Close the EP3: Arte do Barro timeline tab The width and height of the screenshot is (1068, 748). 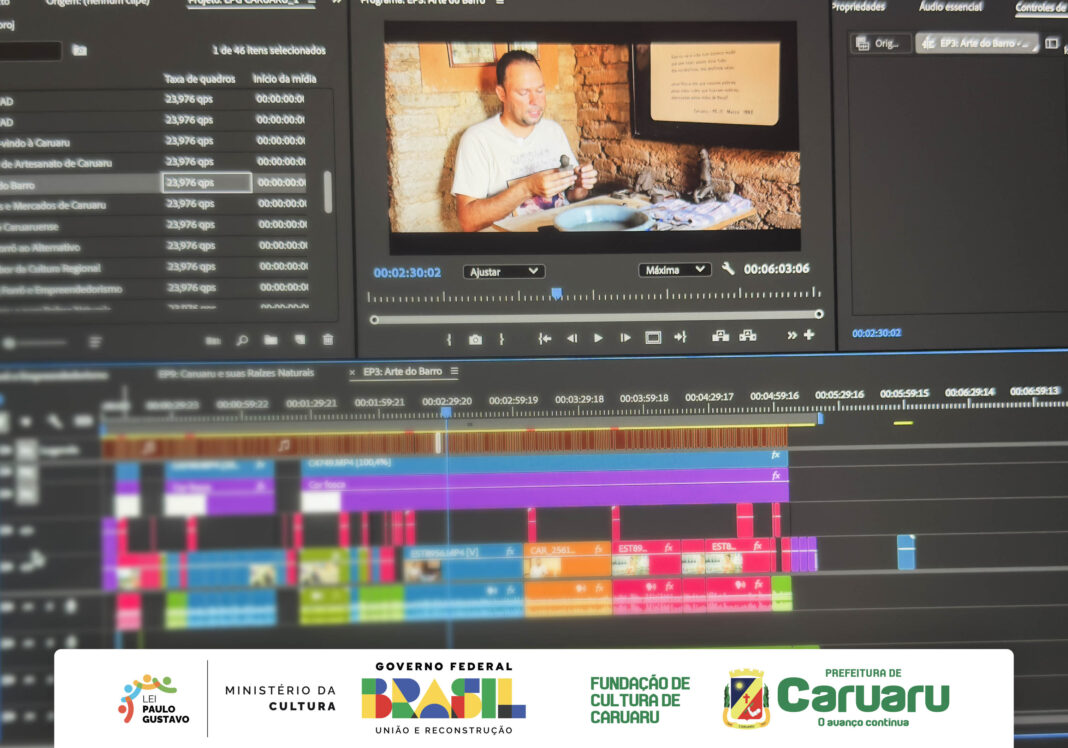352,372
